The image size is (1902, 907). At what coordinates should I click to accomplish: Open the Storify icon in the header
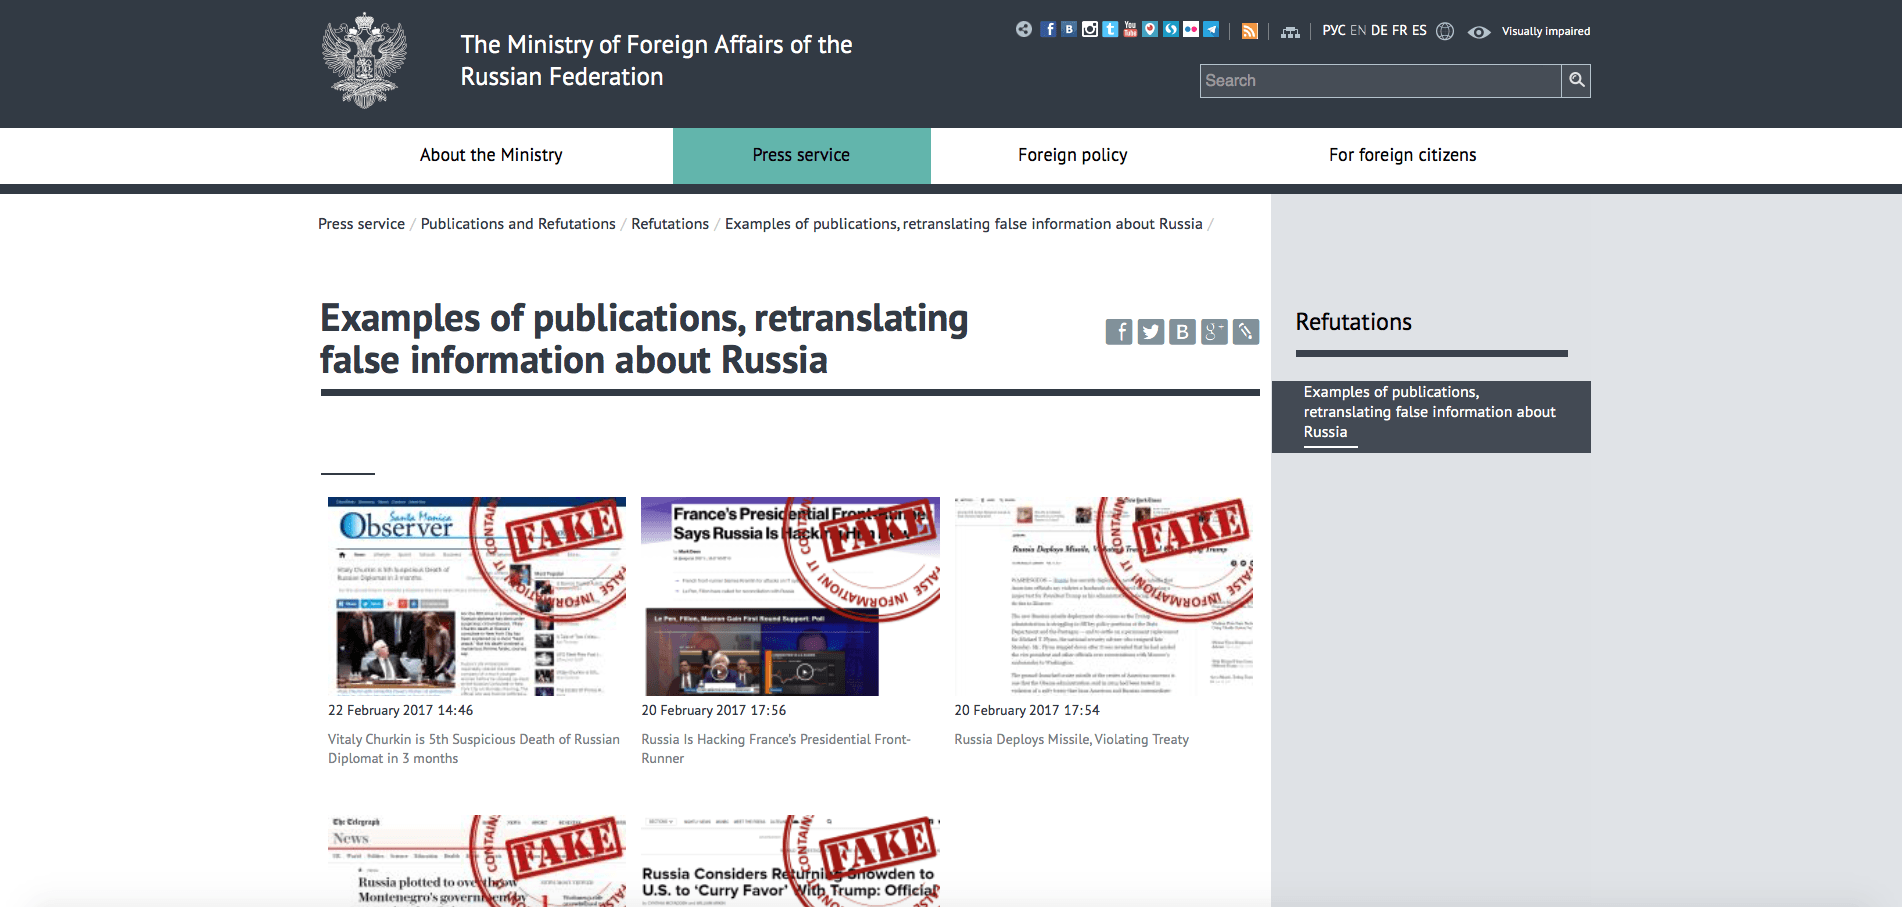tap(1170, 29)
